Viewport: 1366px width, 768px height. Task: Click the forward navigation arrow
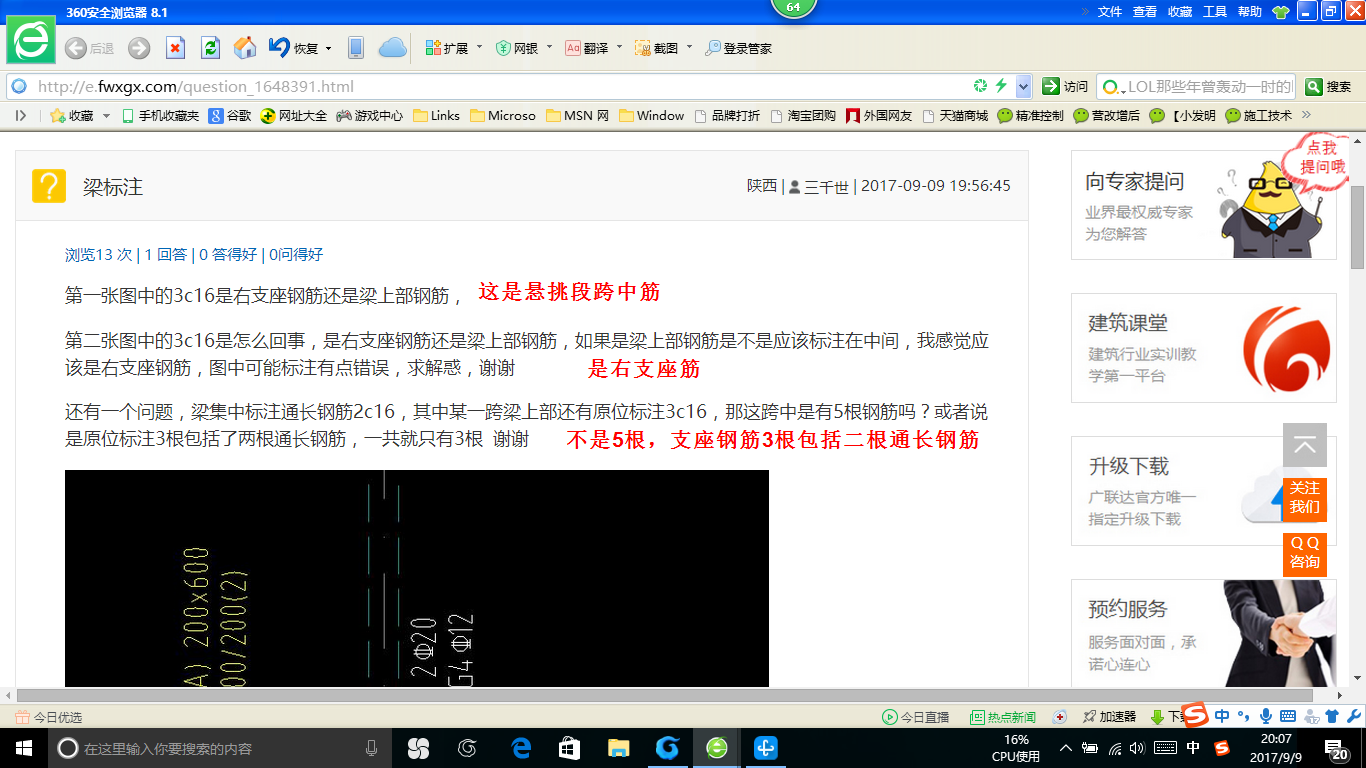(x=139, y=48)
